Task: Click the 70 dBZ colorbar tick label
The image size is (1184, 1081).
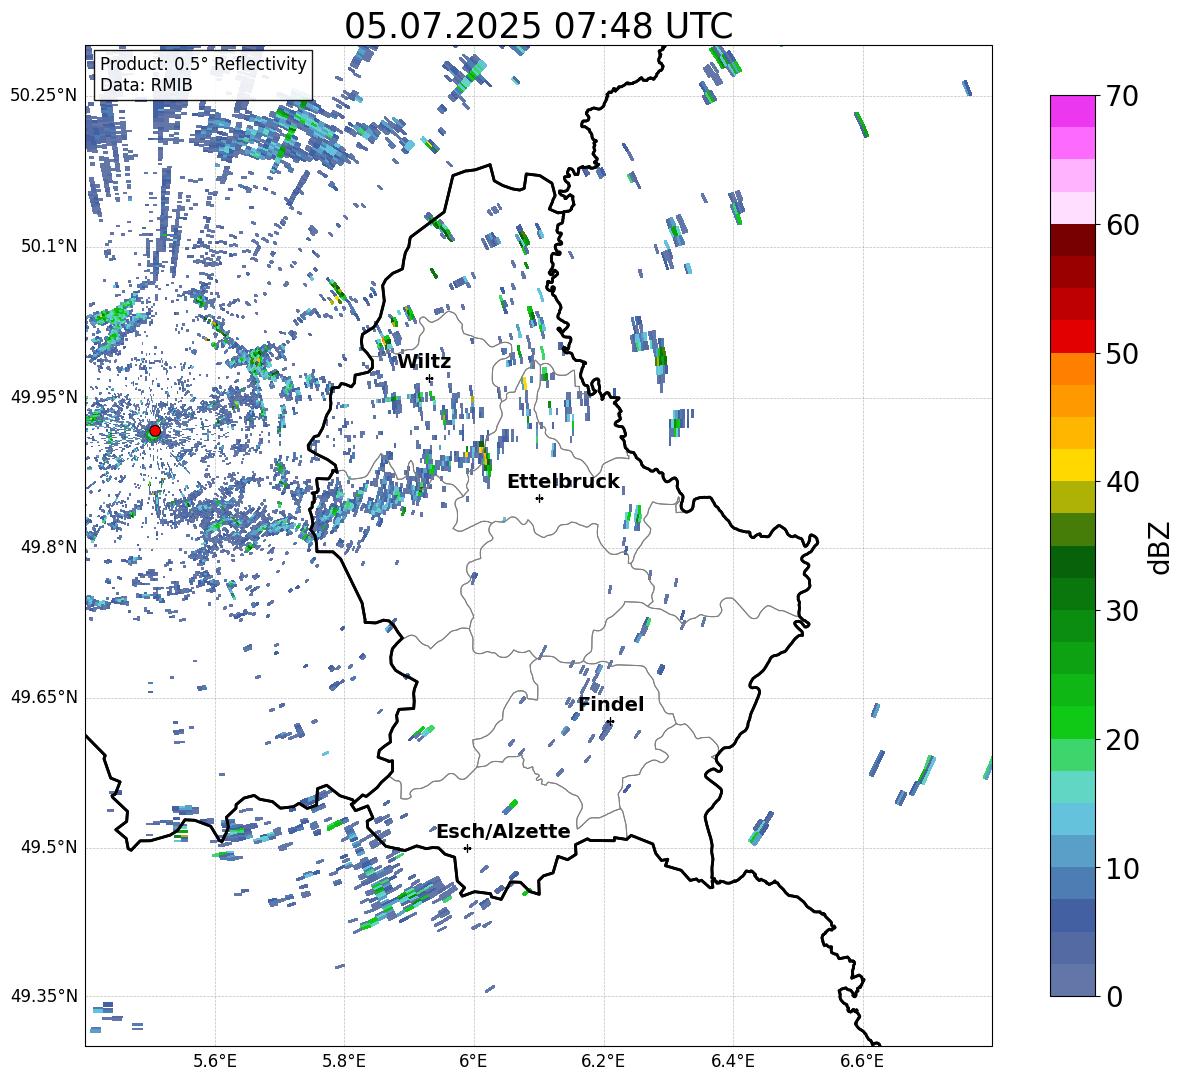Action: (1122, 96)
